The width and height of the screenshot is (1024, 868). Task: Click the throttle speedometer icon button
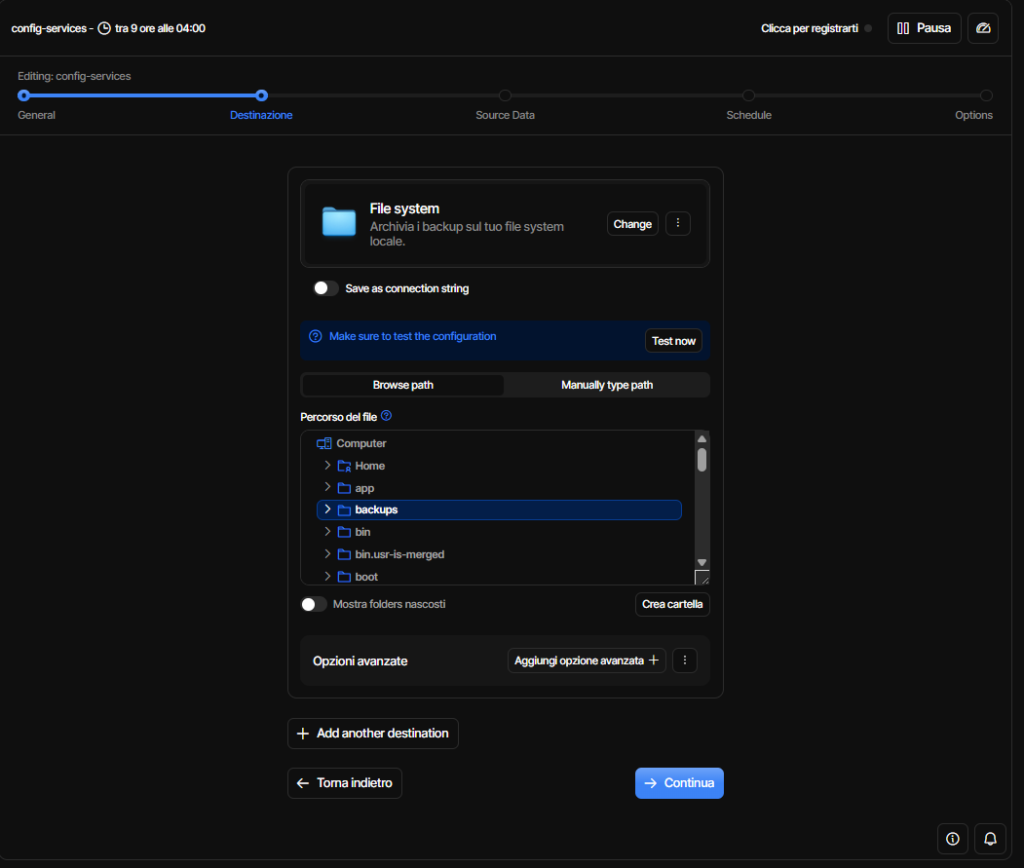click(982, 28)
